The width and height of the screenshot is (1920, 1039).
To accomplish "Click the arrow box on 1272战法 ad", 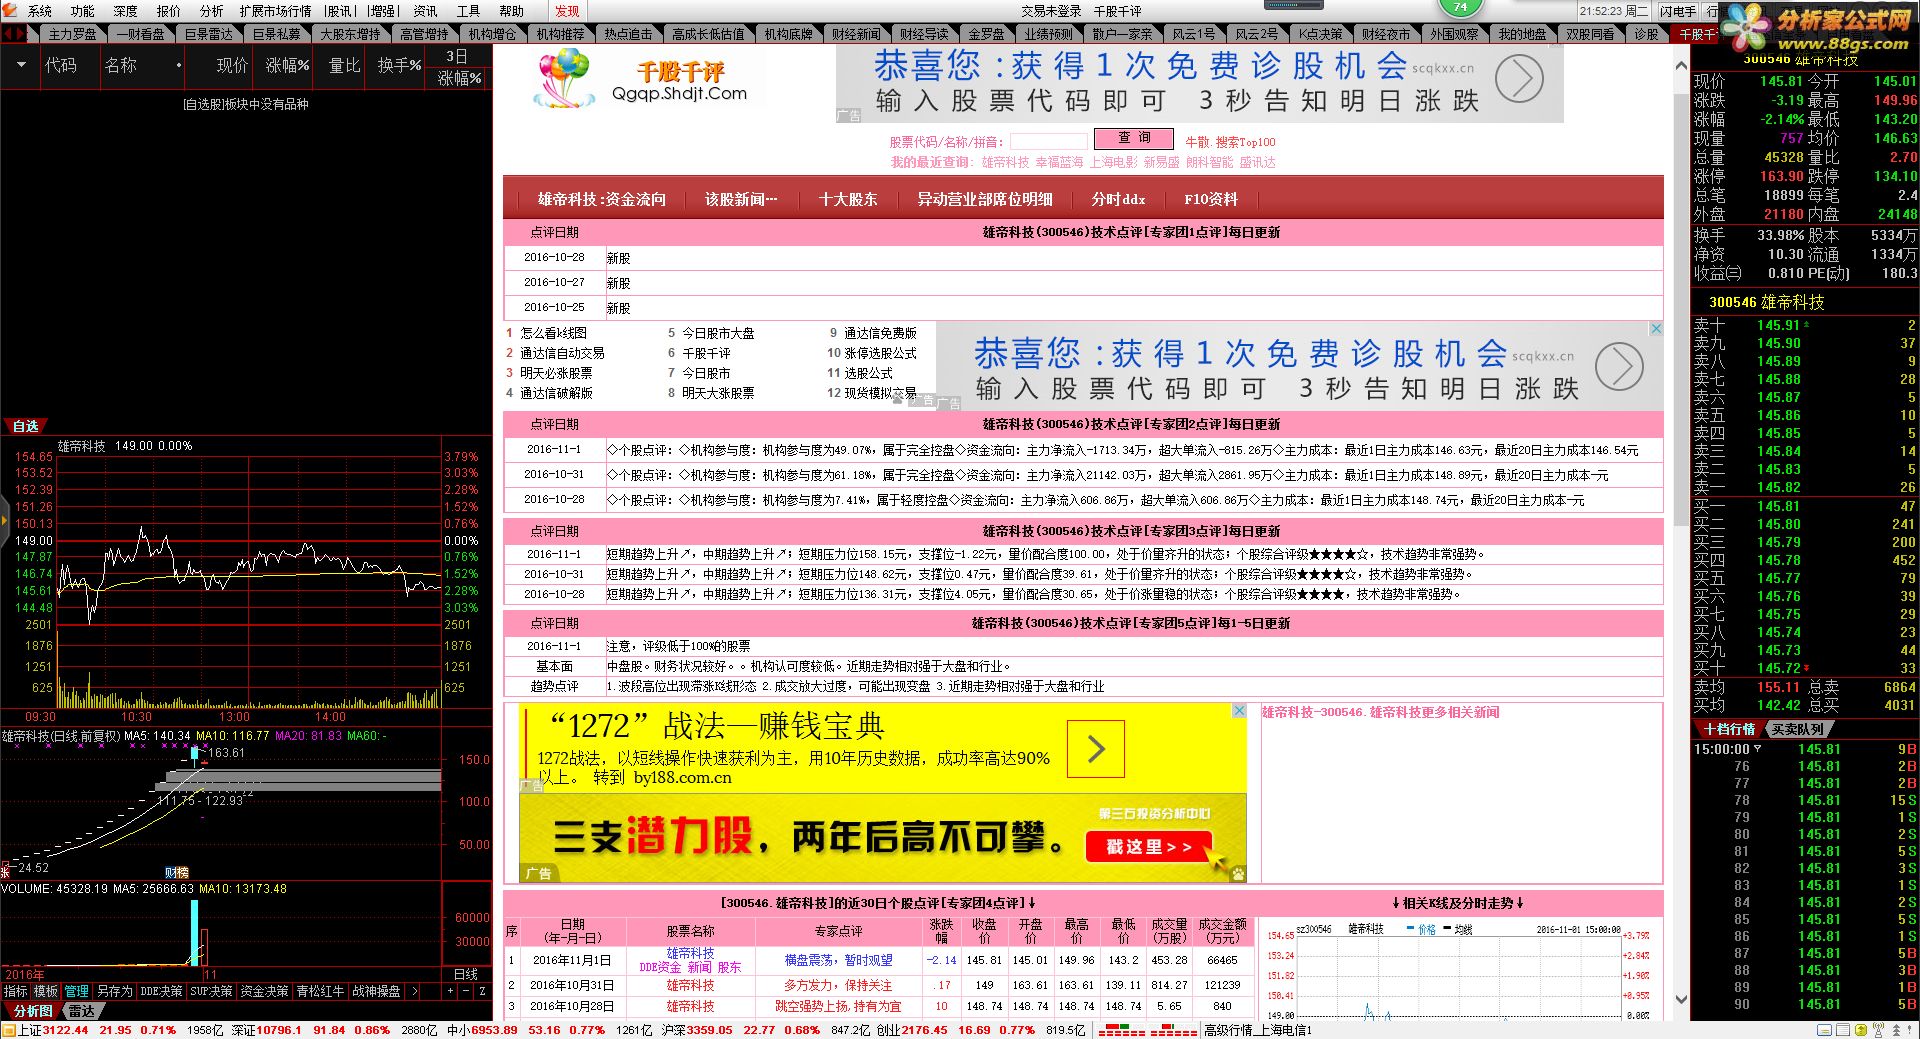I will 1096,748.
